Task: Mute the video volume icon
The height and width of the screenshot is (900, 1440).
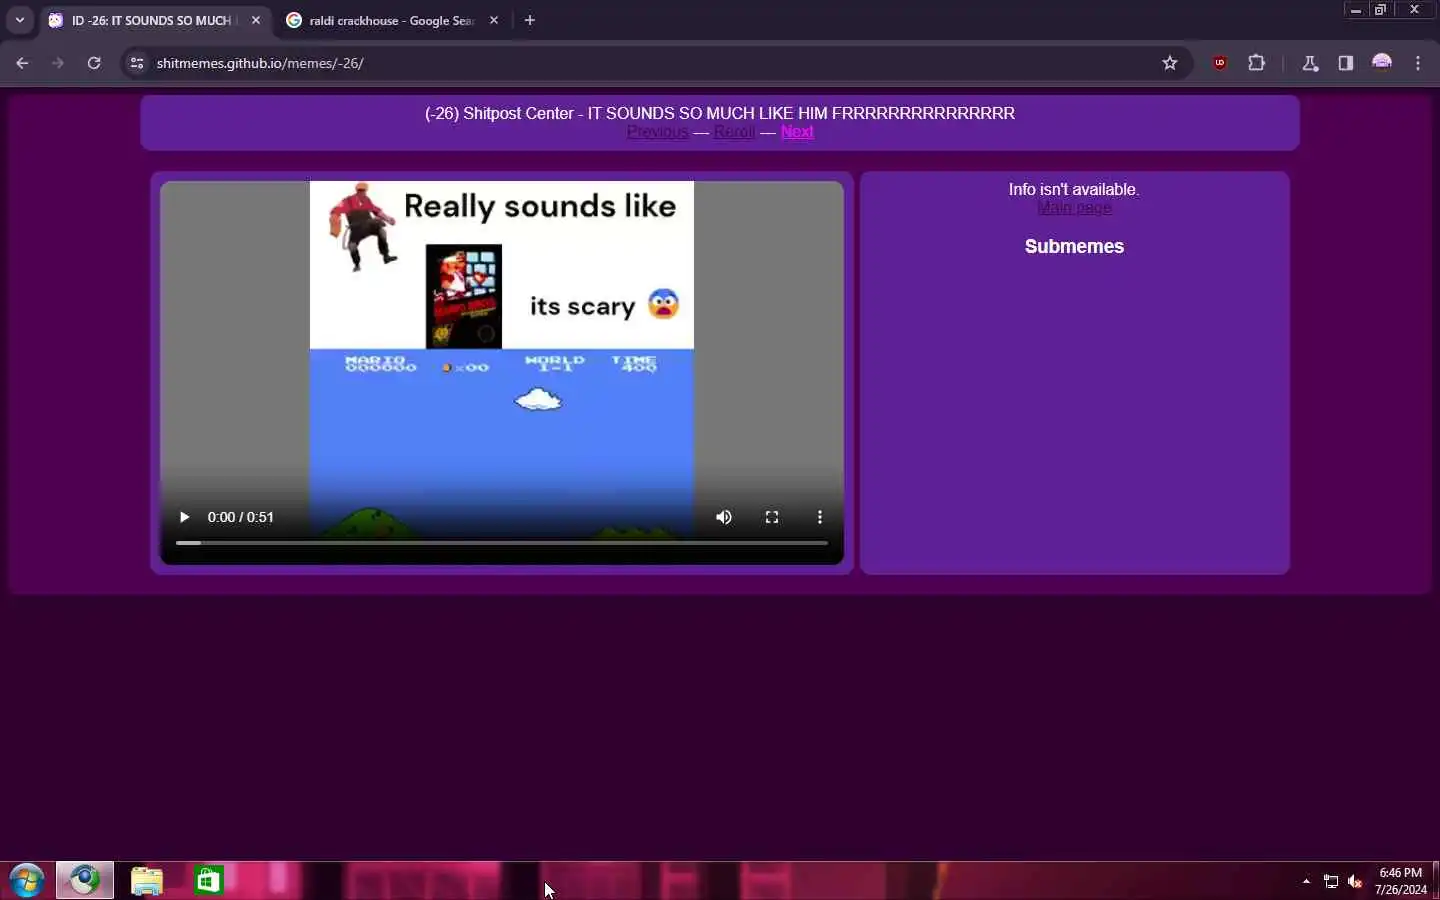Action: click(724, 517)
